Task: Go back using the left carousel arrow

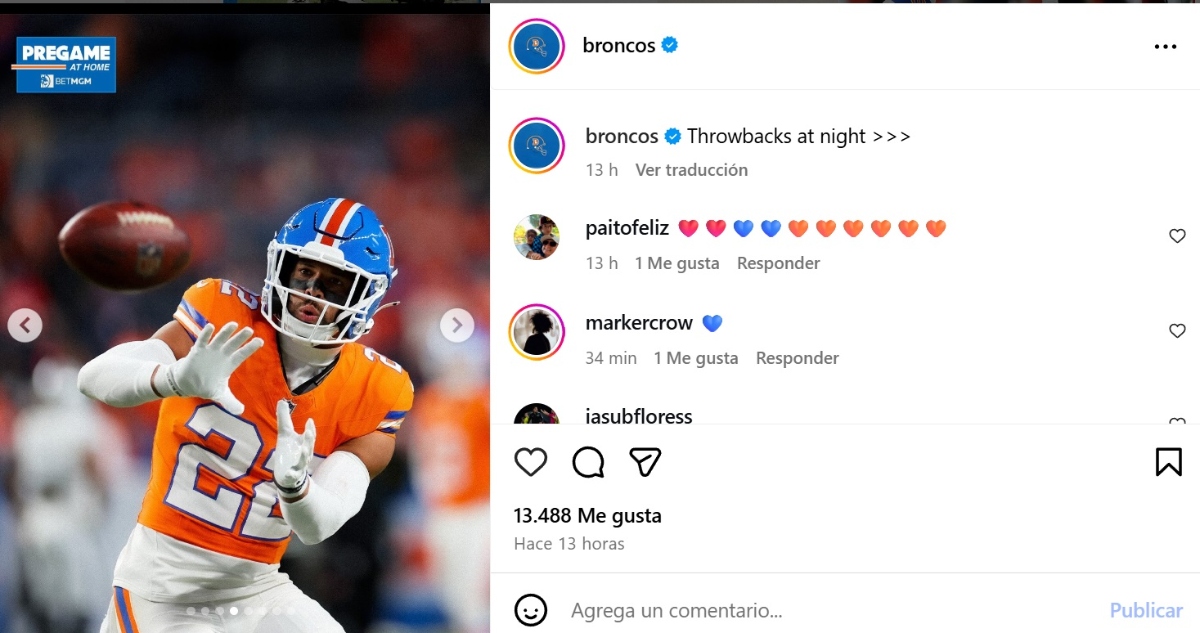Action: pyautogui.click(x=25, y=324)
